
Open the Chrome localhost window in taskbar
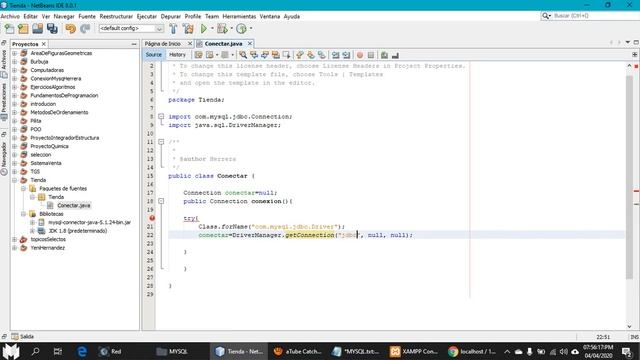coord(471,351)
